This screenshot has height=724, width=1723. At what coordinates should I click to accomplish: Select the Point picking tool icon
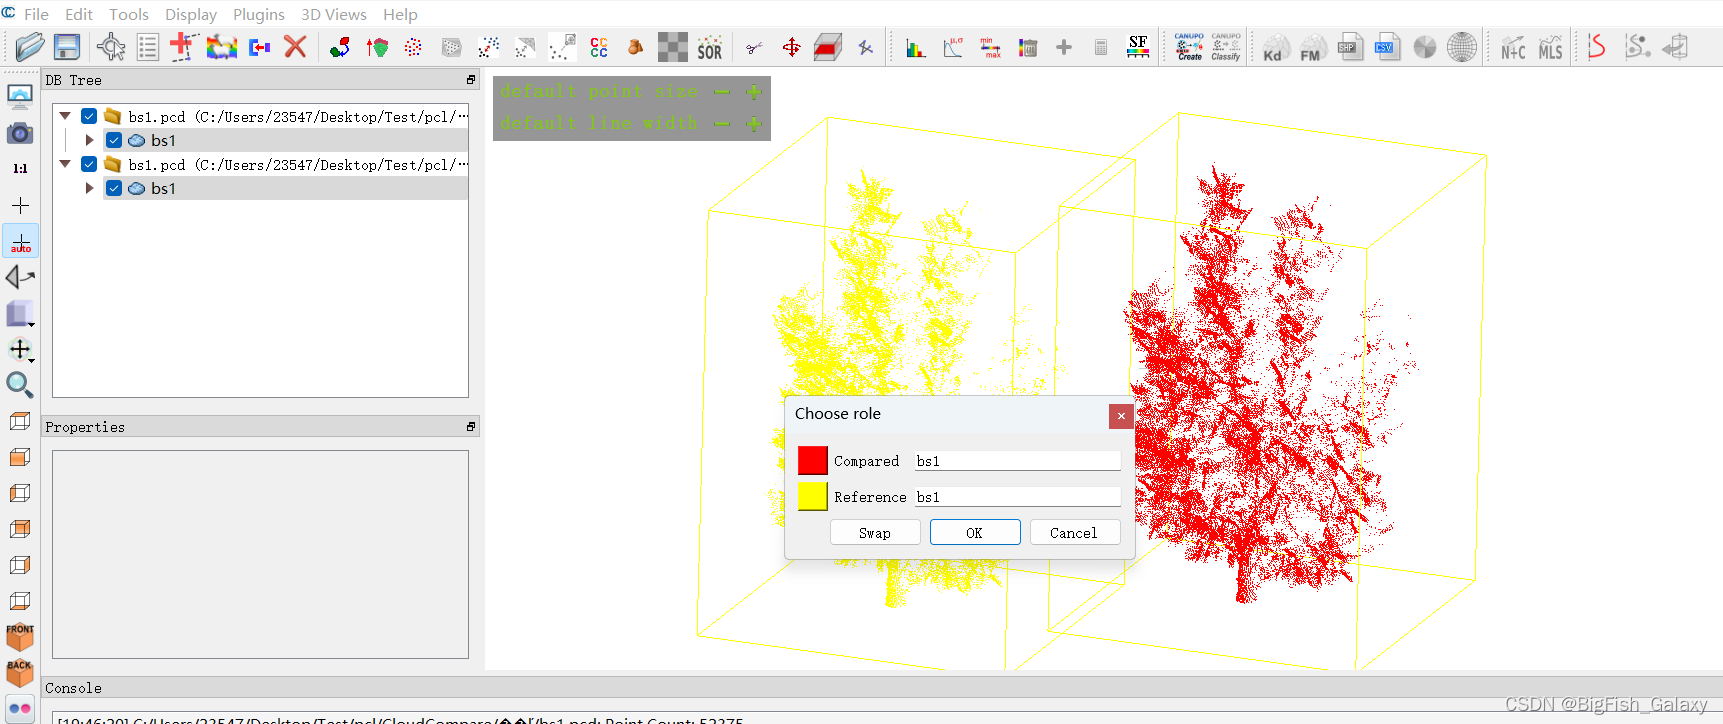[x=110, y=47]
